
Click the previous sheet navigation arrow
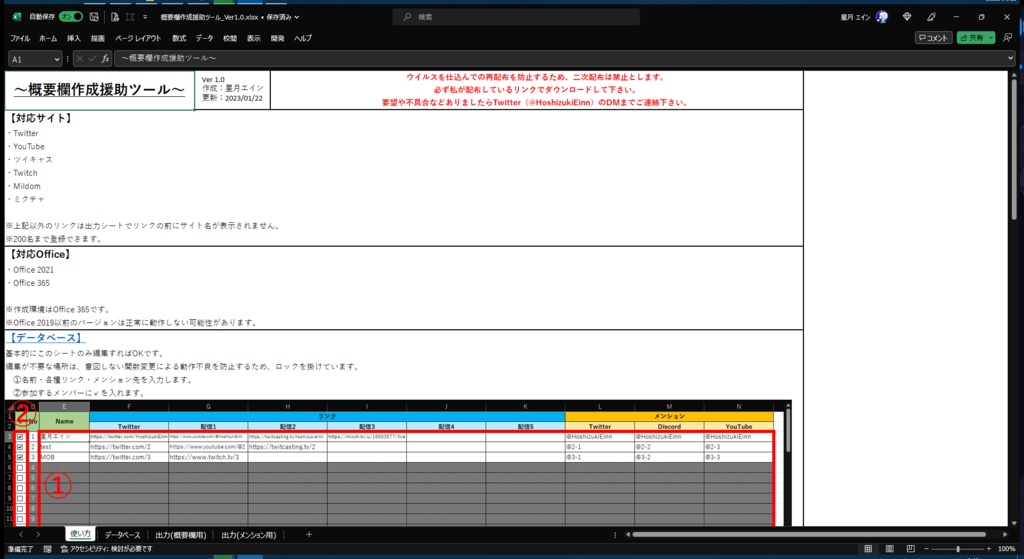21,535
